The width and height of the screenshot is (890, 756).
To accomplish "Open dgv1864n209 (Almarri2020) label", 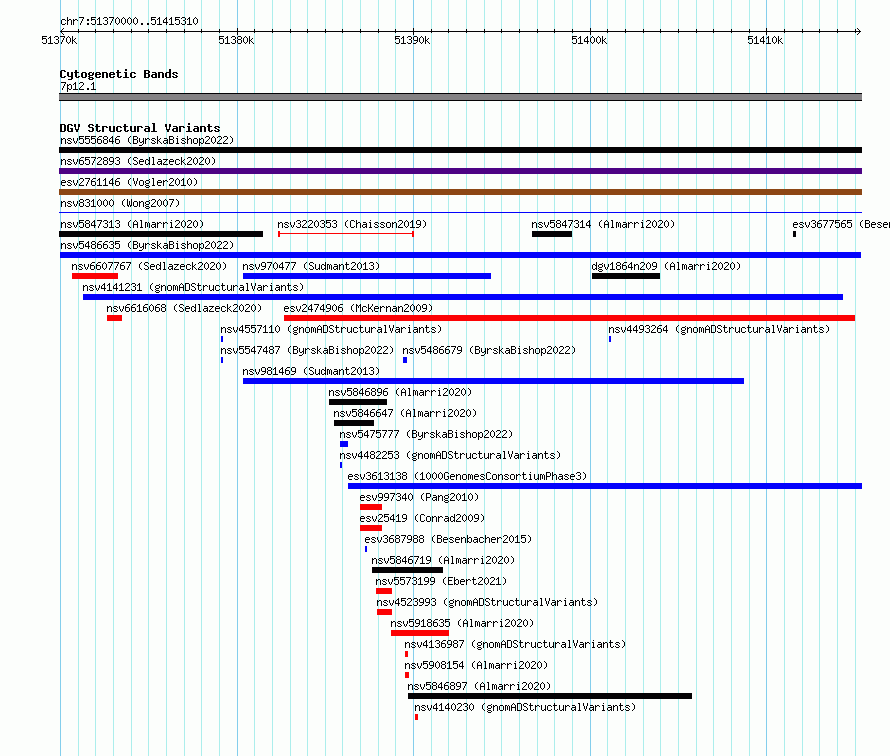I will tap(666, 266).
